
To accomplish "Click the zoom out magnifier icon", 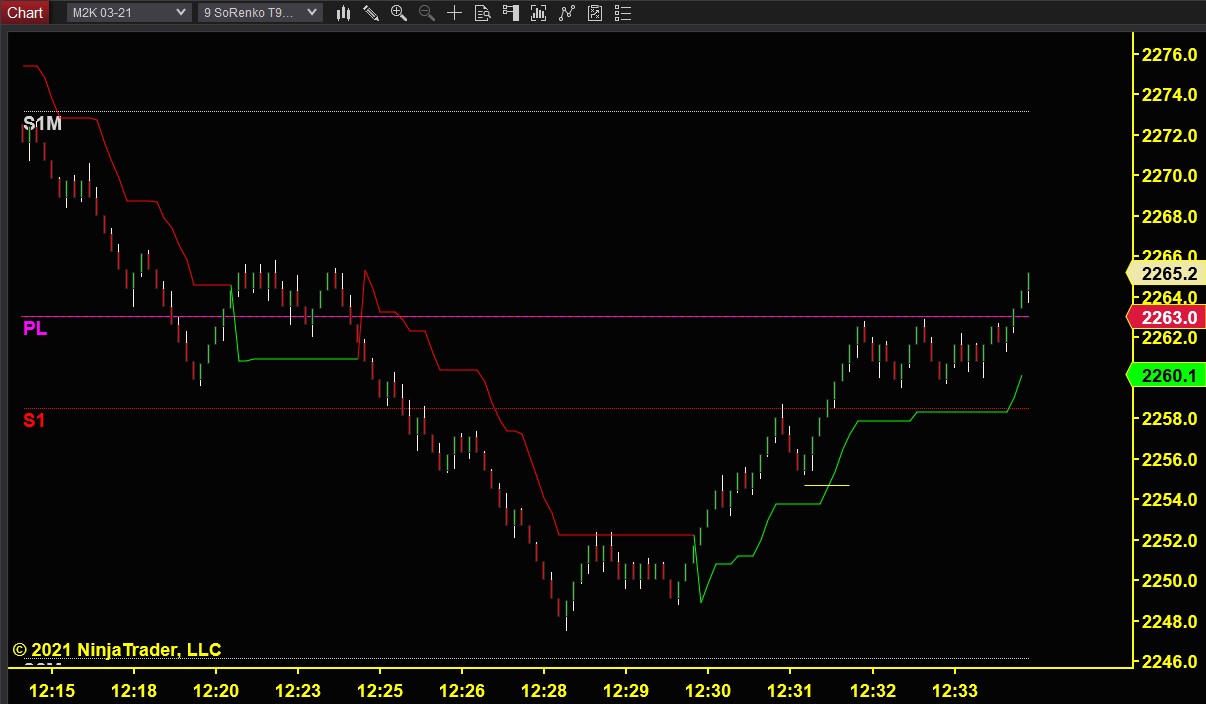I will pyautogui.click(x=427, y=12).
